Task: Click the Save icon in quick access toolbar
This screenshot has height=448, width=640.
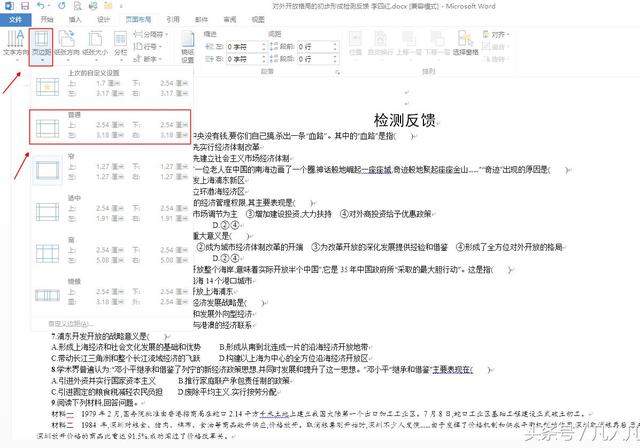Action: (x=25, y=6)
